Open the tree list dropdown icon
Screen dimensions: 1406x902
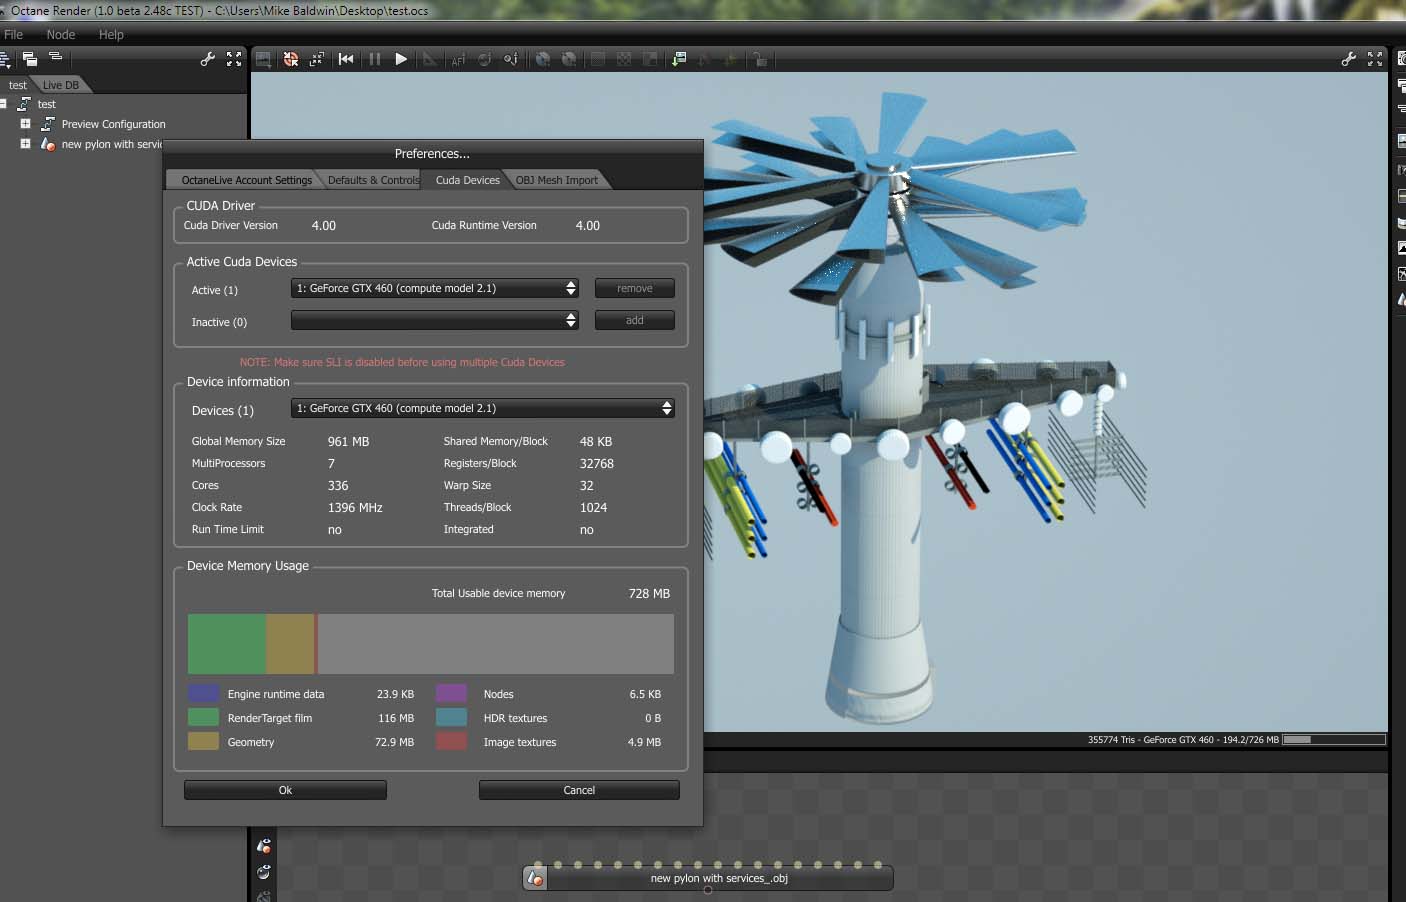coord(5,60)
